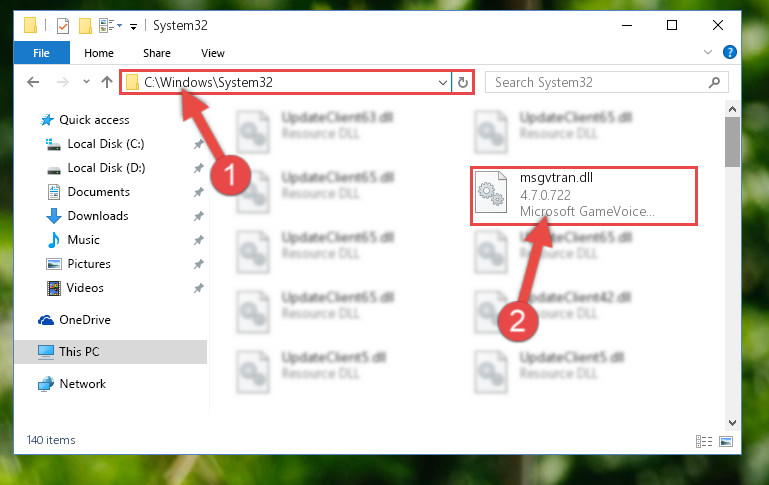Click the search magnifier icon
The height and width of the screenshot is (485, 769).
coord(714,82)
